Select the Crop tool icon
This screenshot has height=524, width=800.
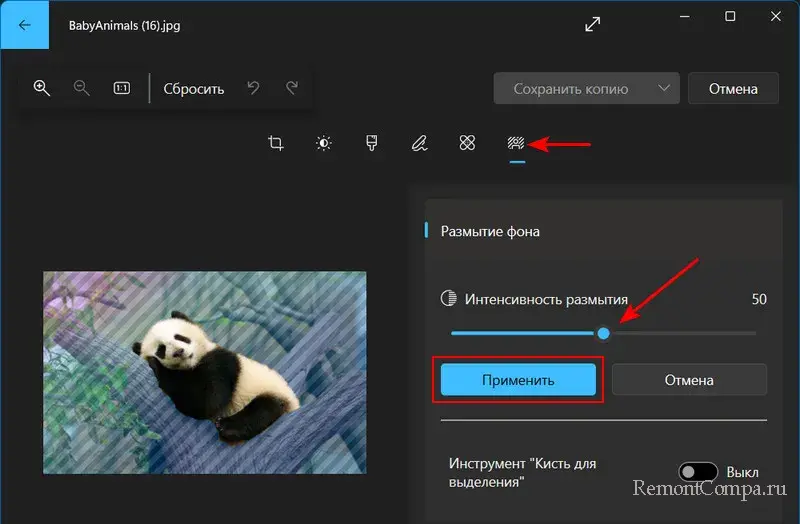click(x=276, y=144)
